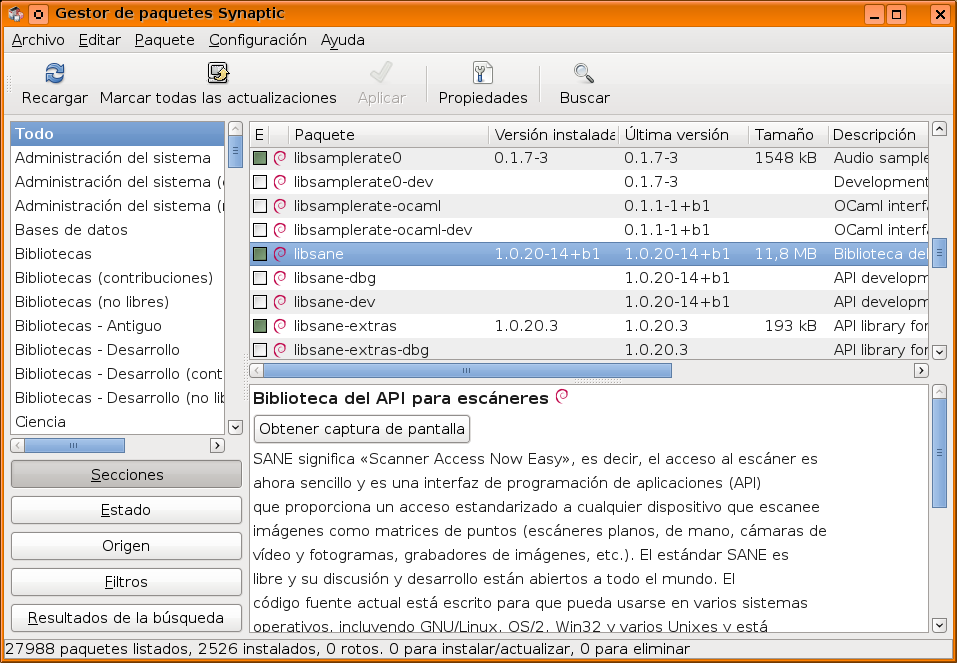Click package list scroll-down arrow

[x=939, y=352]
